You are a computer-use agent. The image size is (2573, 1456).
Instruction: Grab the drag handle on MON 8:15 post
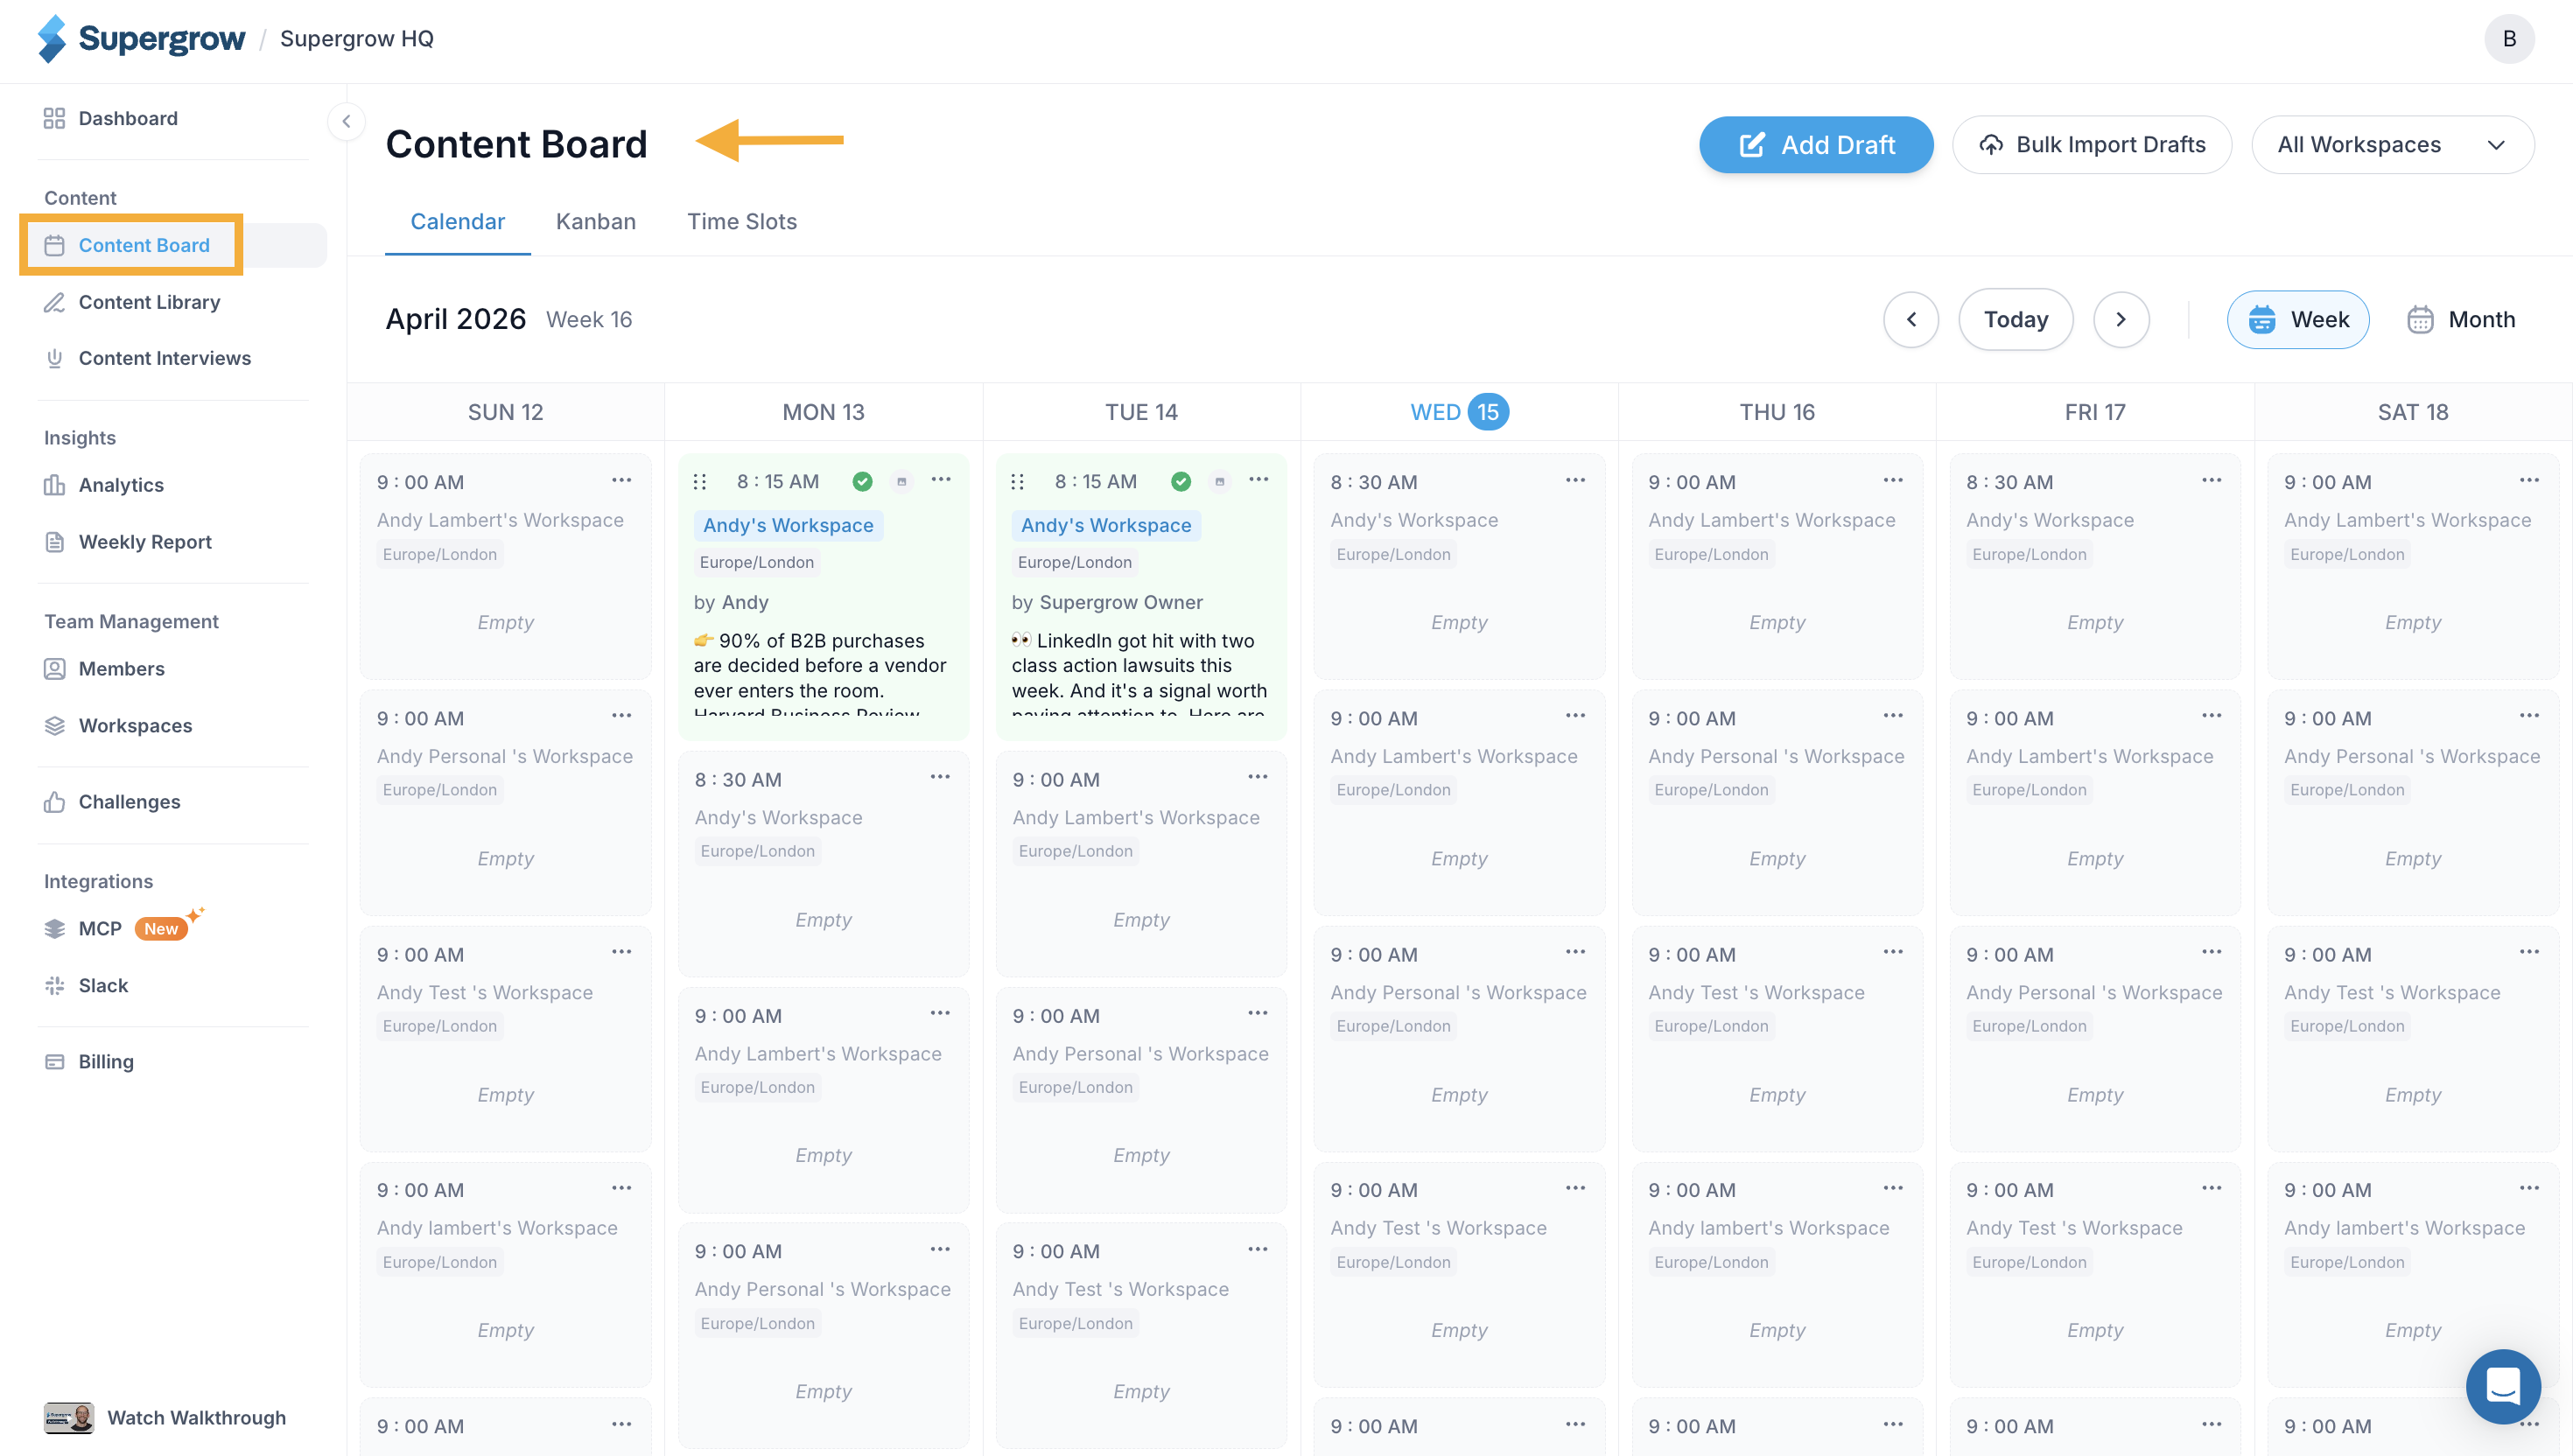click(700, 482)
